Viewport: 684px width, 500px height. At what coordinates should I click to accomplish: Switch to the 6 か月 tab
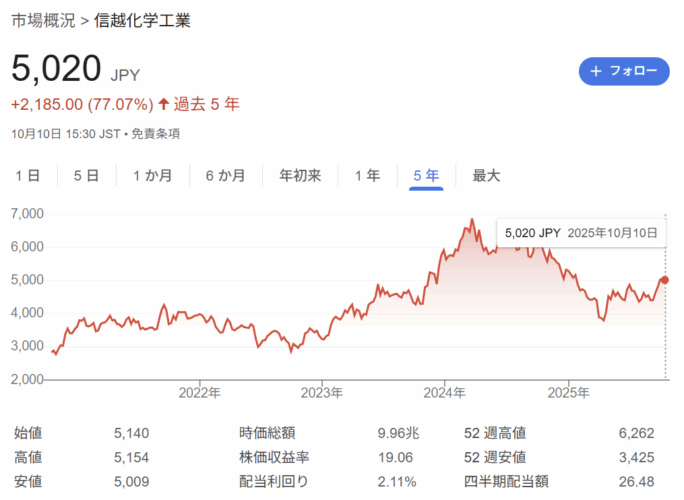225,176
